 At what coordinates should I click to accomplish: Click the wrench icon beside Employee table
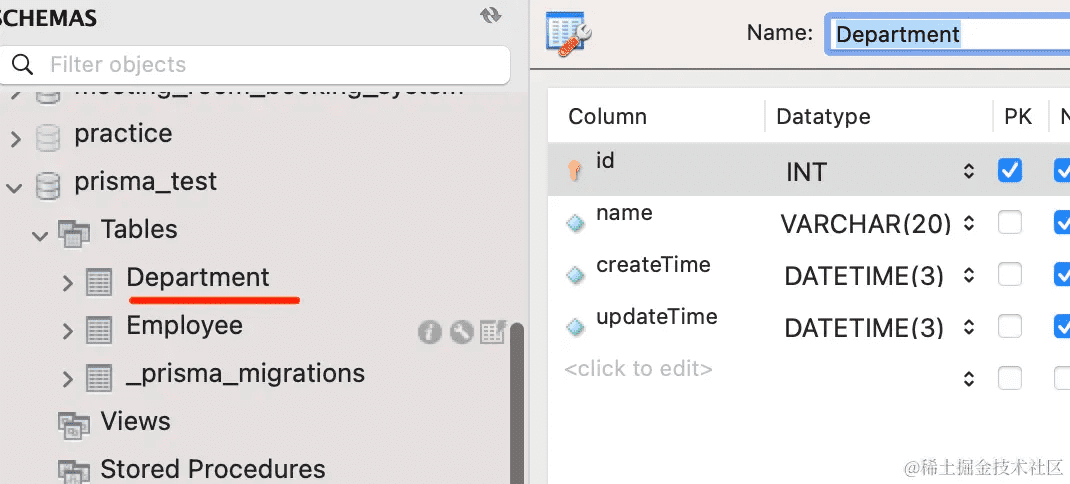coord(461,332)
